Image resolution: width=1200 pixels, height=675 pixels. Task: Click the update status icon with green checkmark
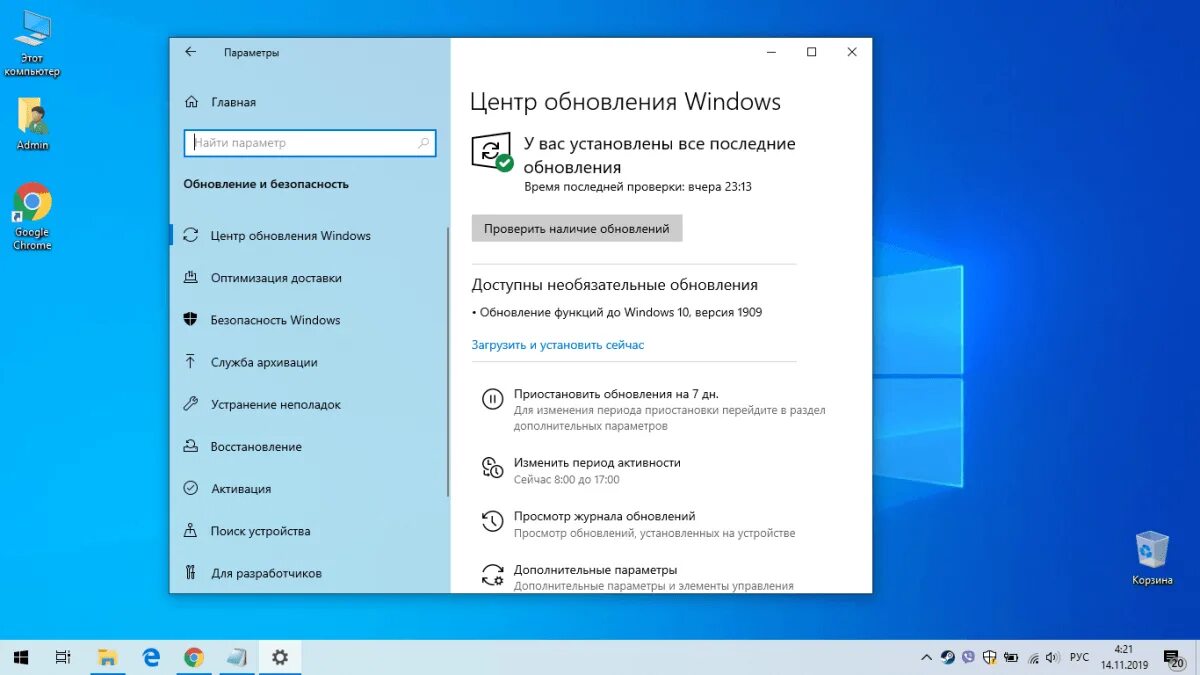492,152
